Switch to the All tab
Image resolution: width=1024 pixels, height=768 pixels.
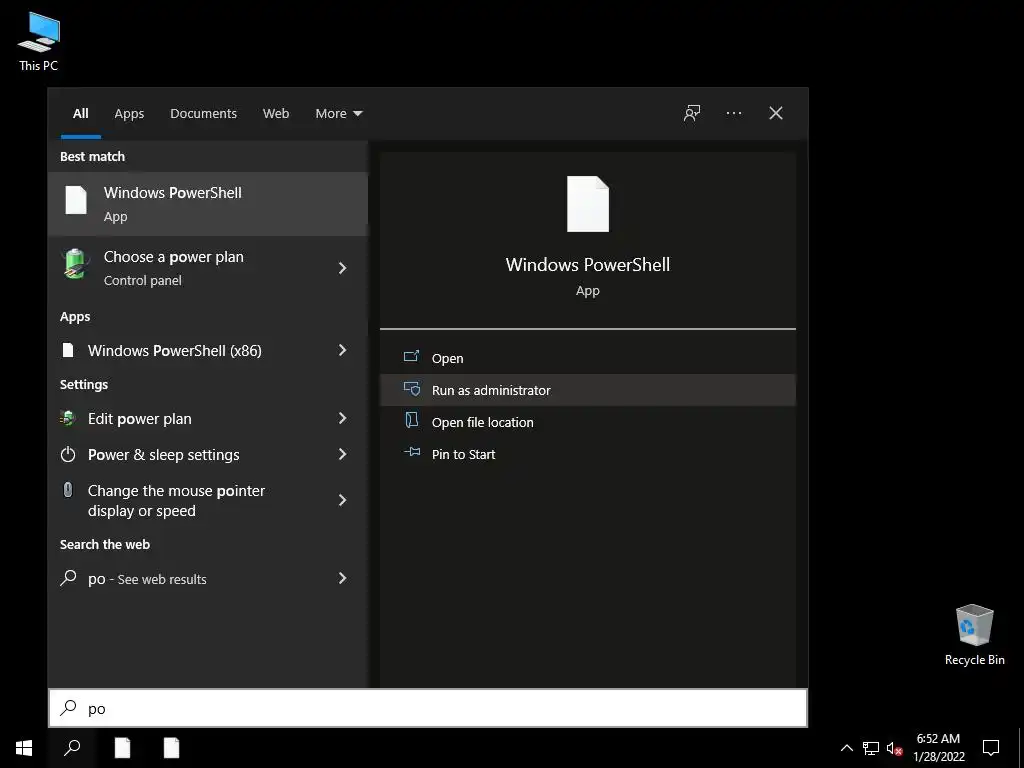[x=80, y=114]
